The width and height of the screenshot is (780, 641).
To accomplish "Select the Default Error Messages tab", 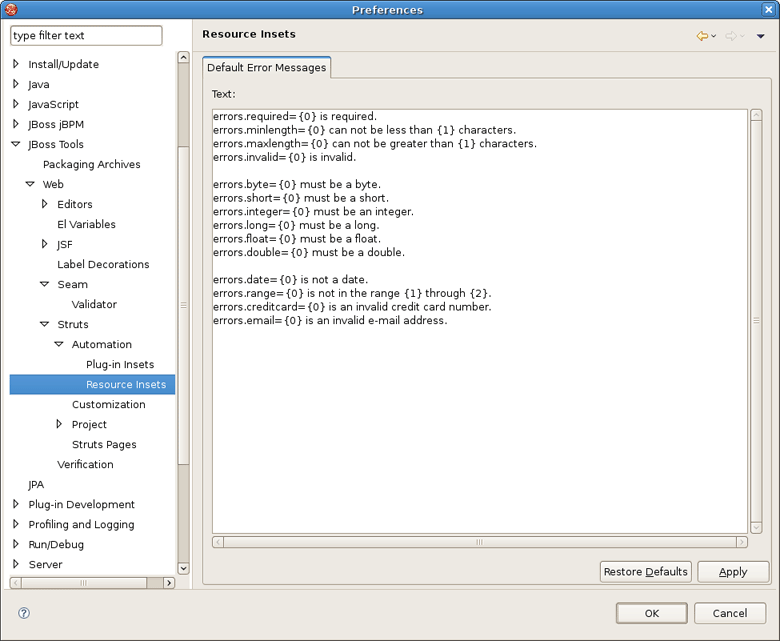I will 266,68.
